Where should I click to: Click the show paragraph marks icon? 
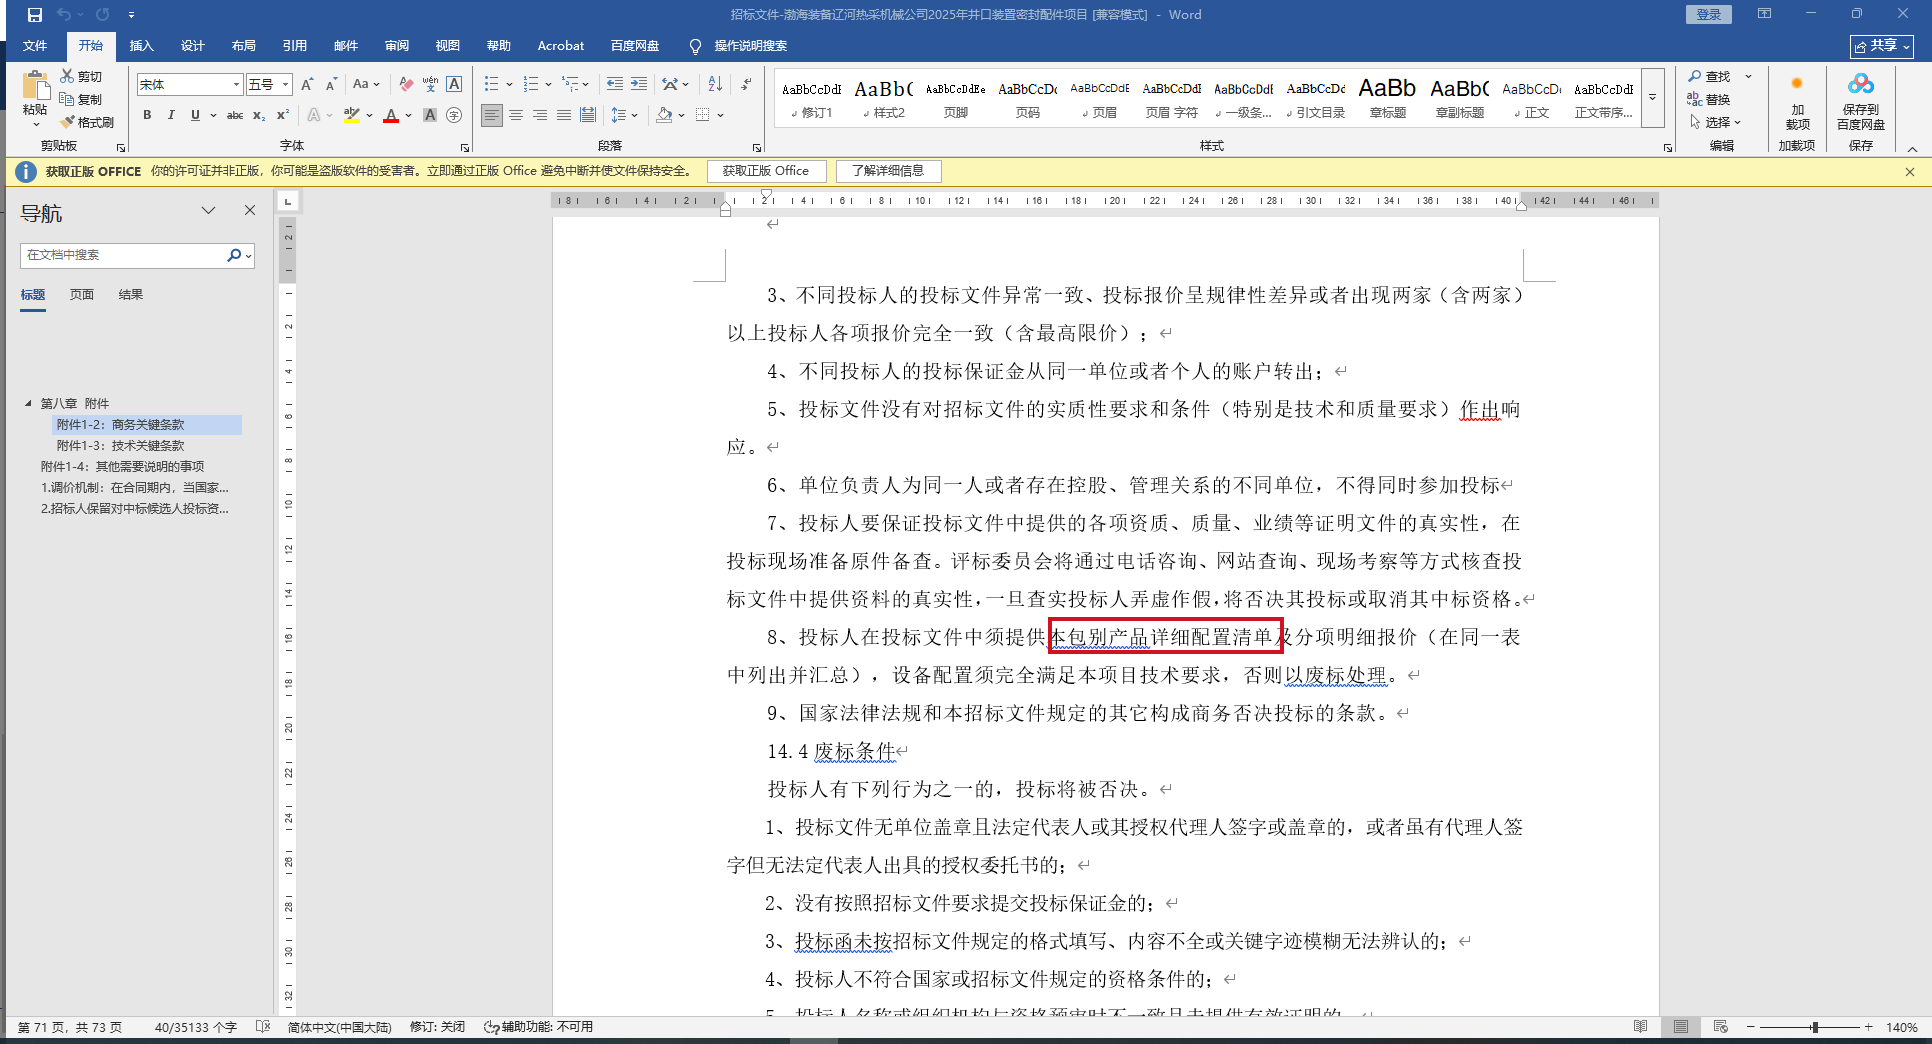click(747, 84)
